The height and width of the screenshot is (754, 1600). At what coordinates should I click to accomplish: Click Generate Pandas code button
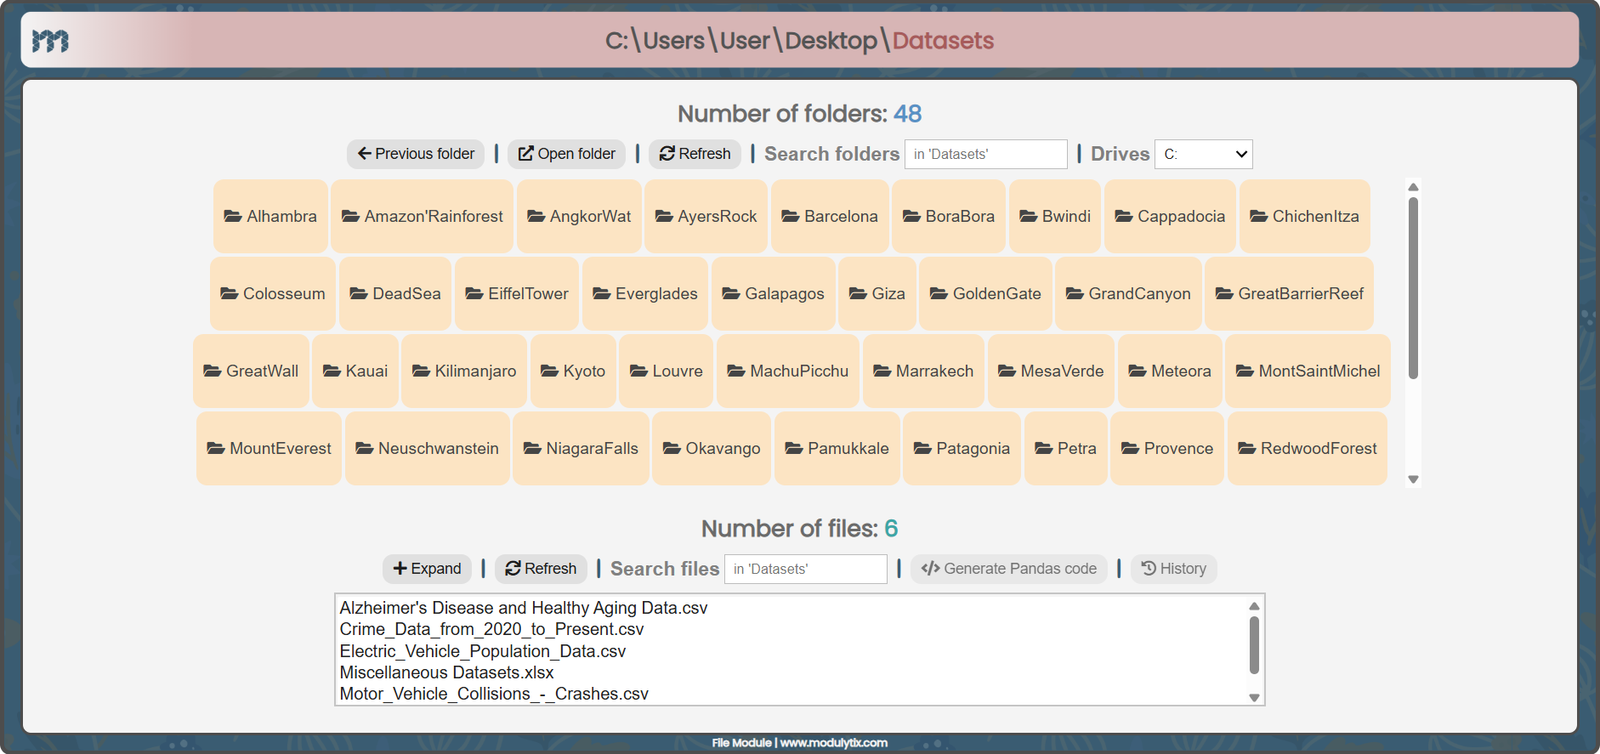(1008, 569)
